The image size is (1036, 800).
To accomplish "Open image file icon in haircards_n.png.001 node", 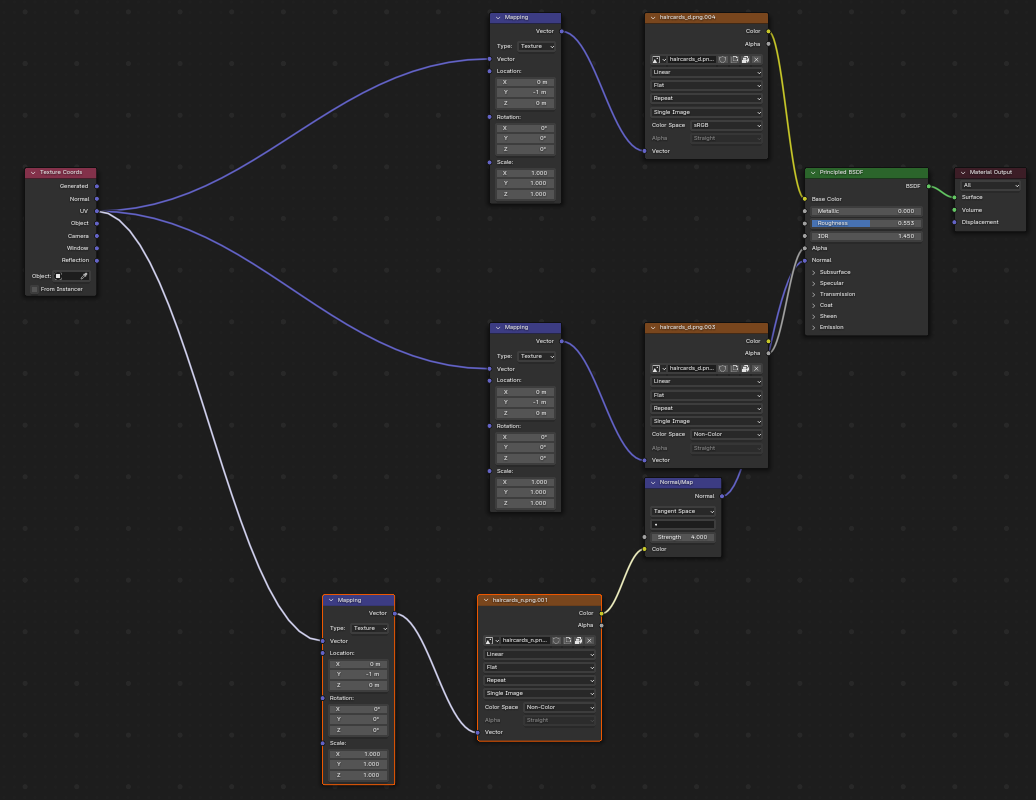I will [x=578, y=640].
